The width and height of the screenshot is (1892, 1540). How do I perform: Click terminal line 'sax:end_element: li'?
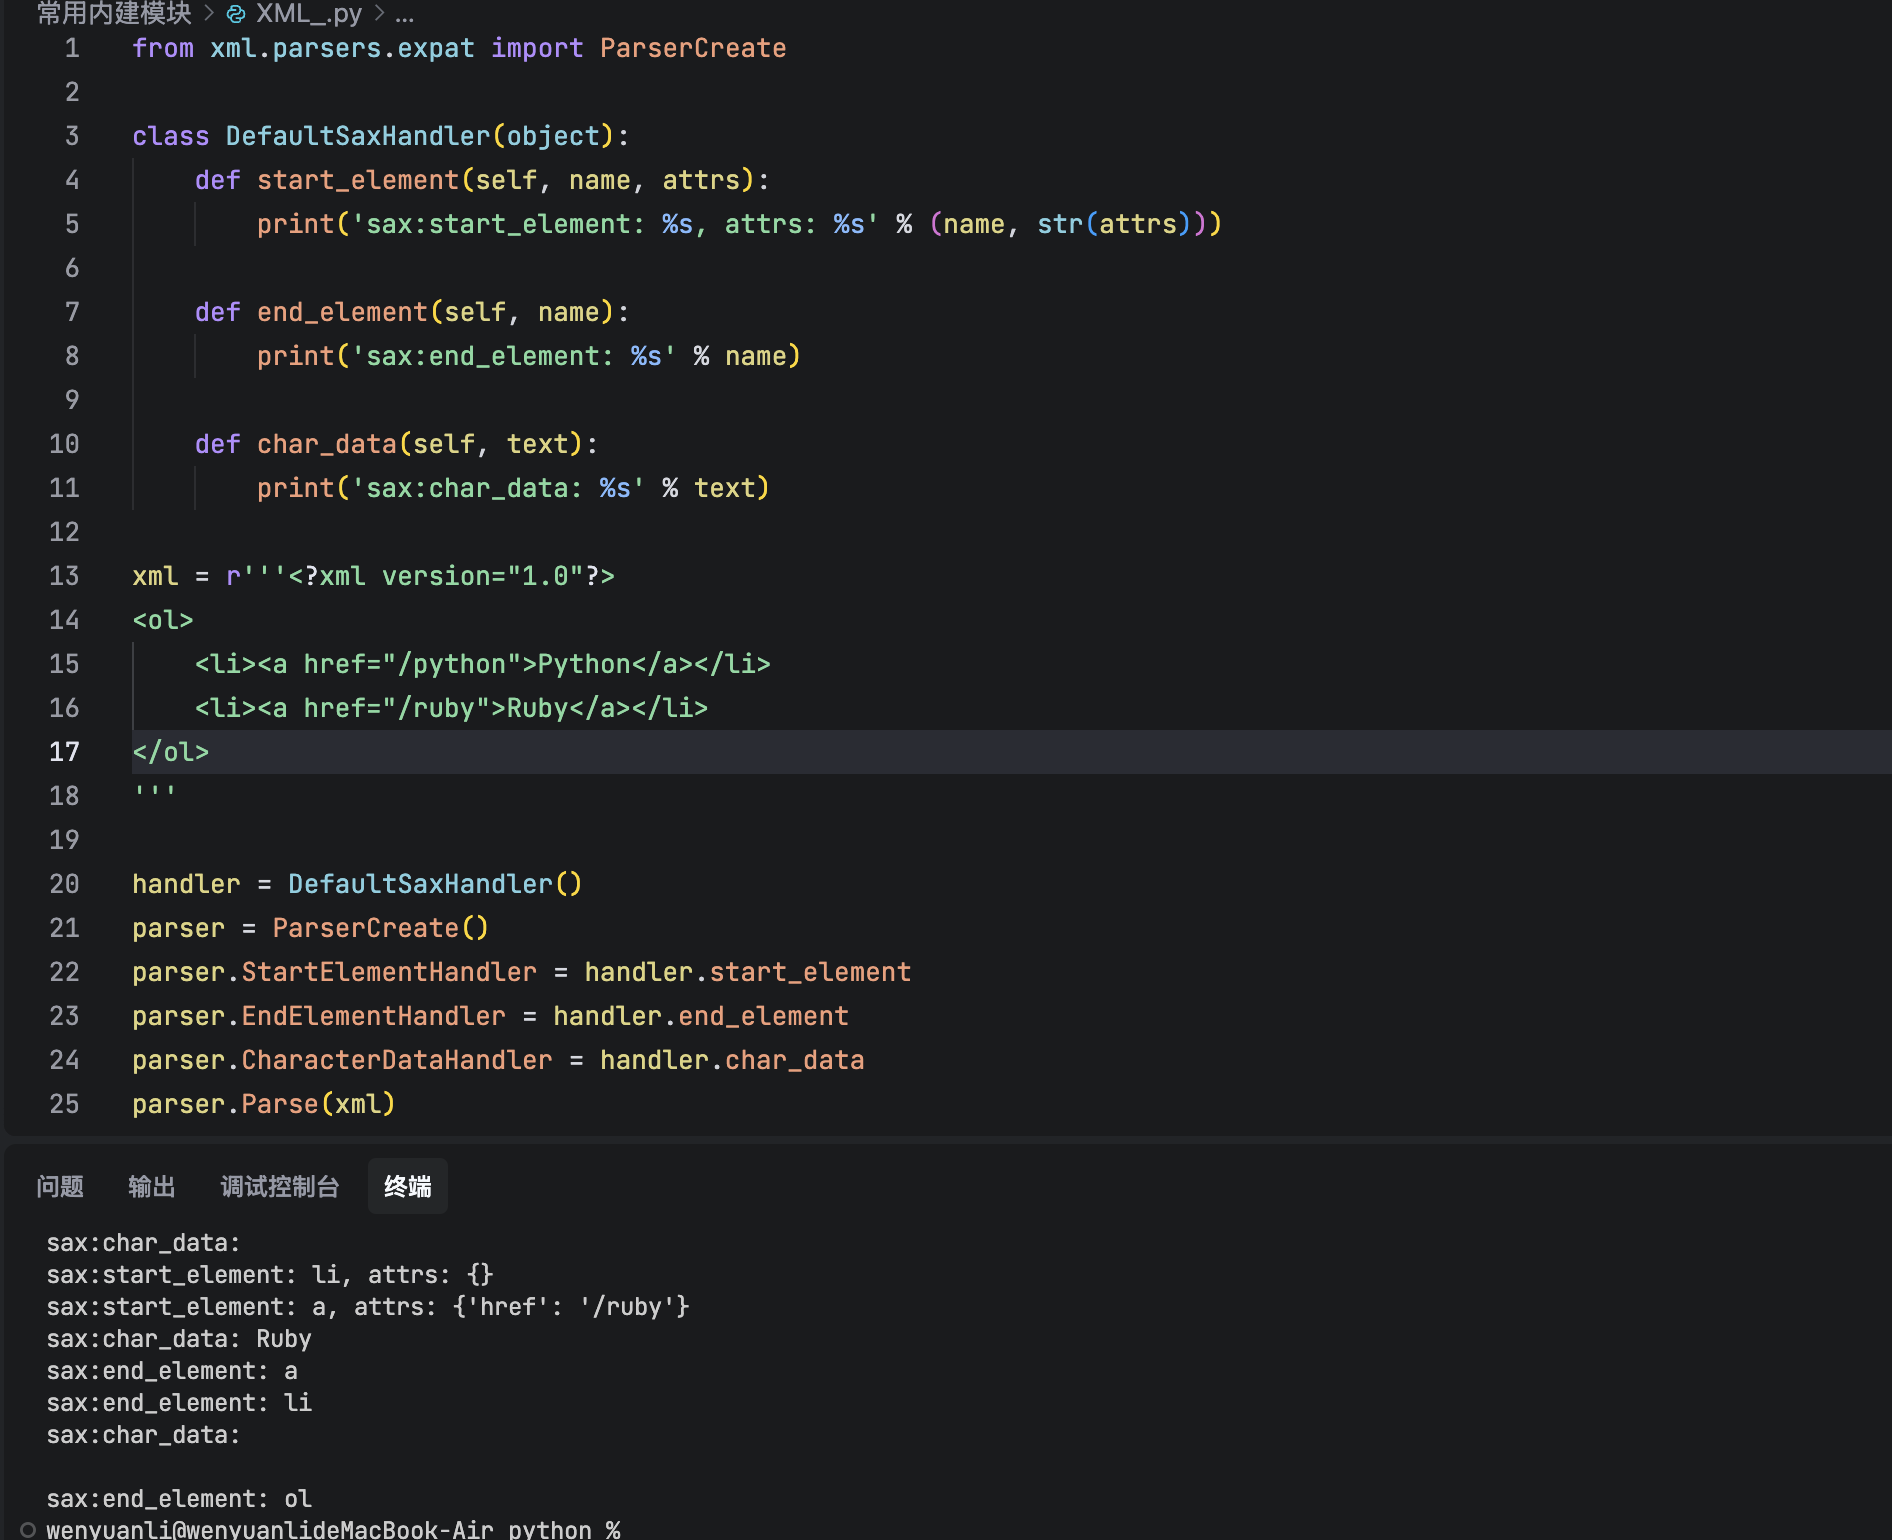(179, 1402)
